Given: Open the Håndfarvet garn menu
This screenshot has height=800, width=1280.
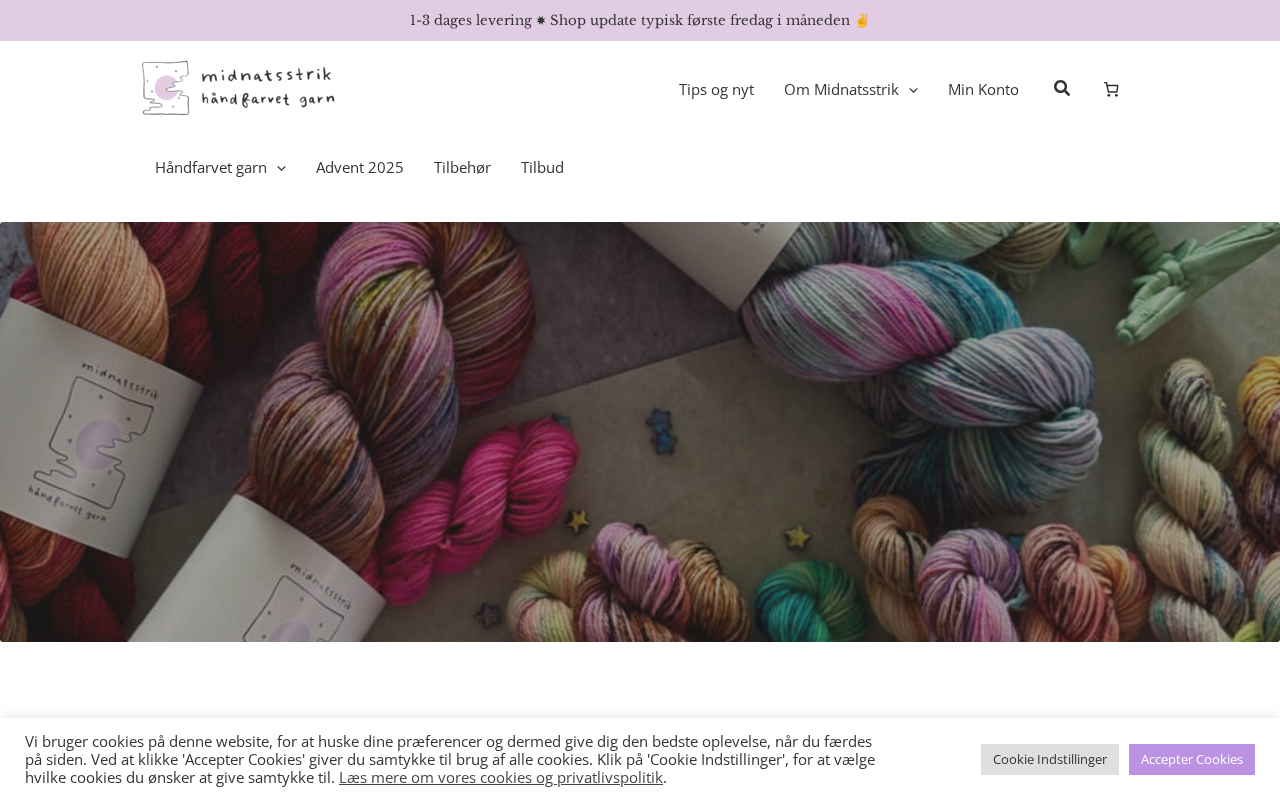Looking at the screenshot, I should 211,167.
